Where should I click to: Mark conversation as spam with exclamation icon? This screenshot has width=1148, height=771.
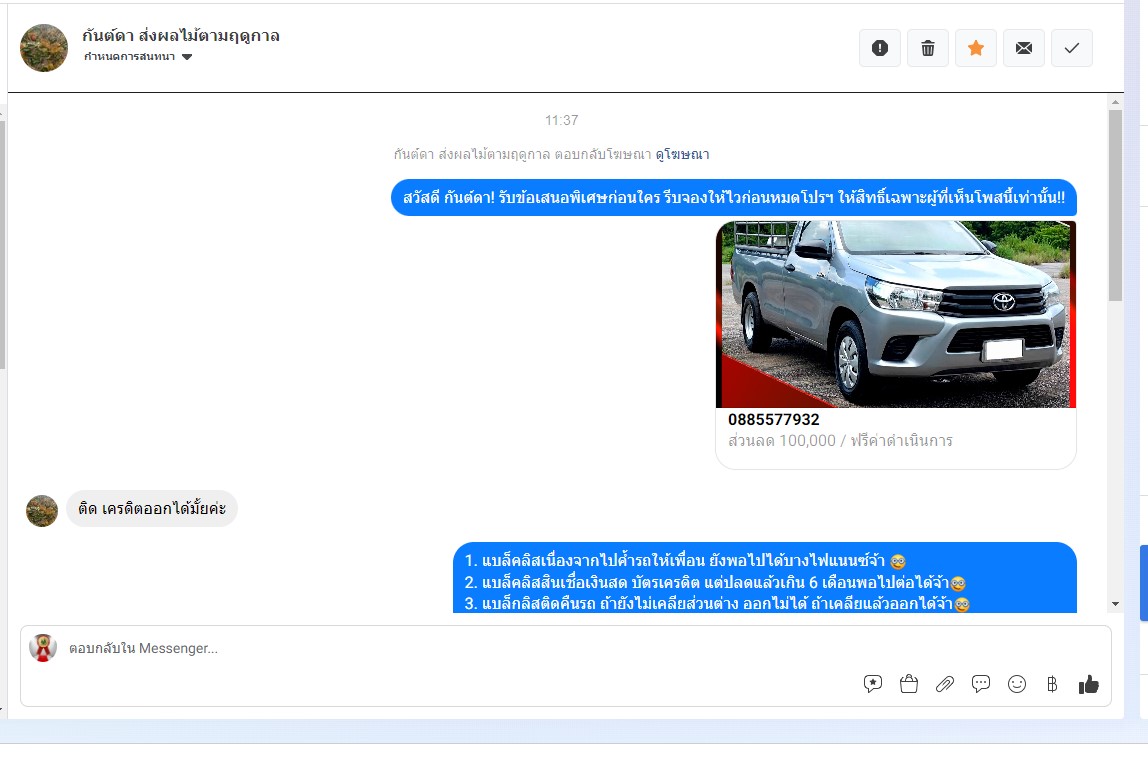[880, 48]
